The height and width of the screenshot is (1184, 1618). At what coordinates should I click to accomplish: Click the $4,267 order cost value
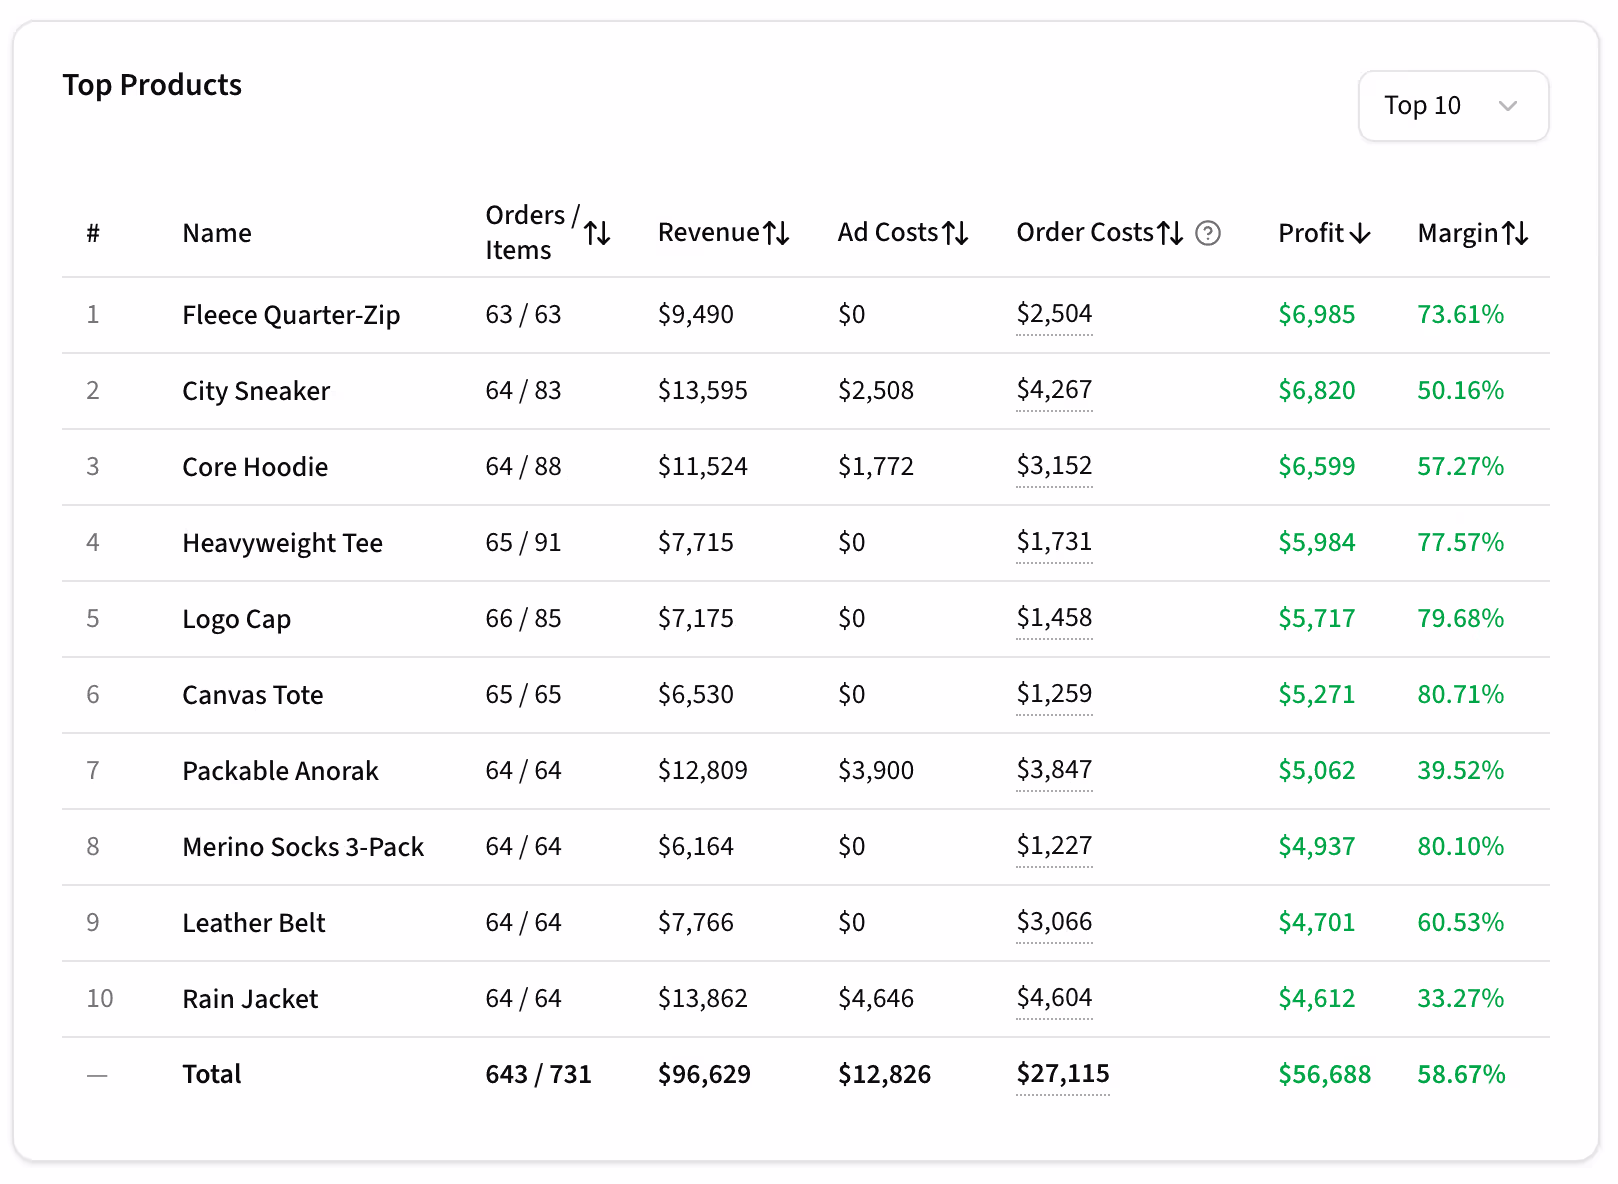click(x=1054, y=390)
